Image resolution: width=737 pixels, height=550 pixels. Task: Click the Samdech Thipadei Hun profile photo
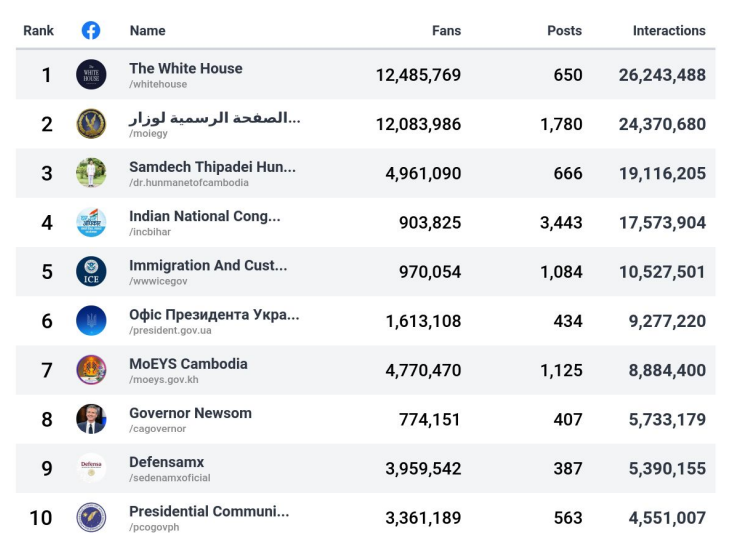coord(91,173)
